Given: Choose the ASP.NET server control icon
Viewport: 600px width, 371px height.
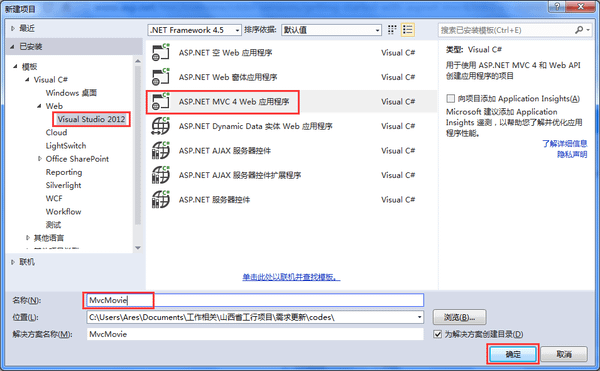Looking at the screenshot, I should point(161,200).
